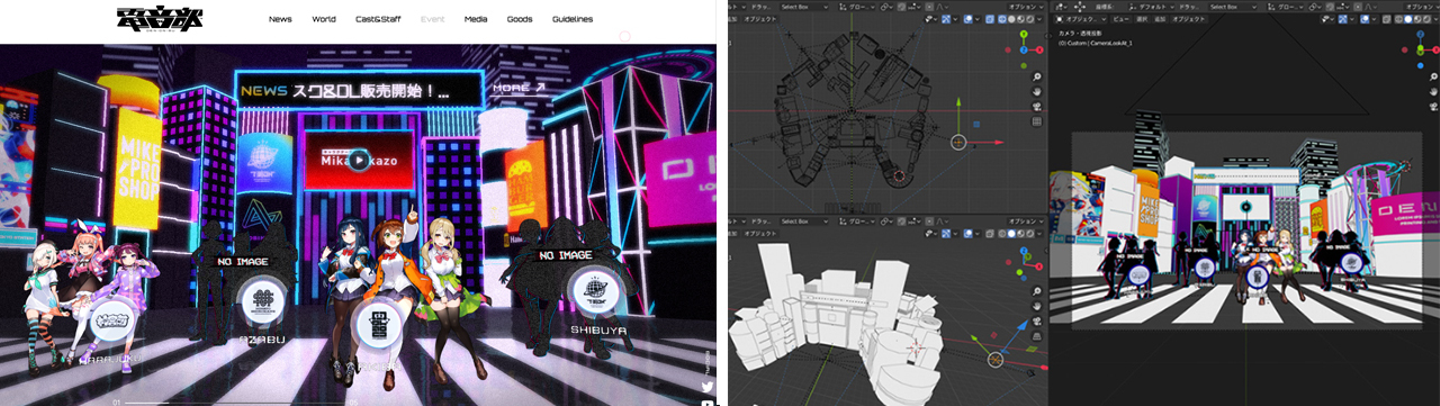
Task: Open Select Box dropdown in bottom-left viewport header
Action: [x=805, y=222]
